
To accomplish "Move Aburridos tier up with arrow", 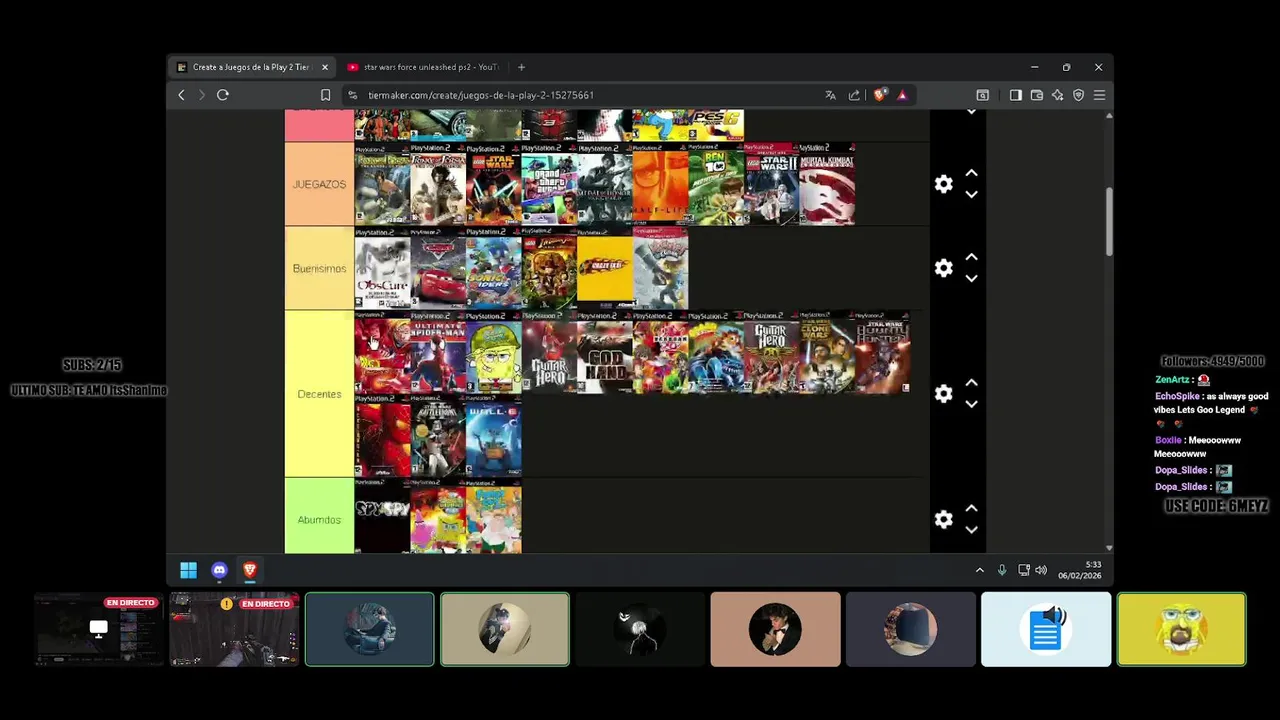I will click(971, 509).
